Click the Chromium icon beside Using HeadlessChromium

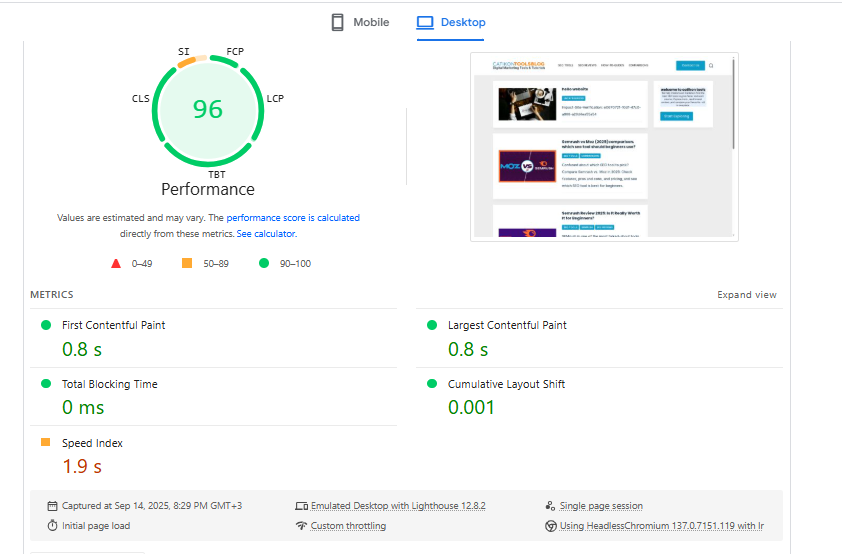tap(550, 526)
